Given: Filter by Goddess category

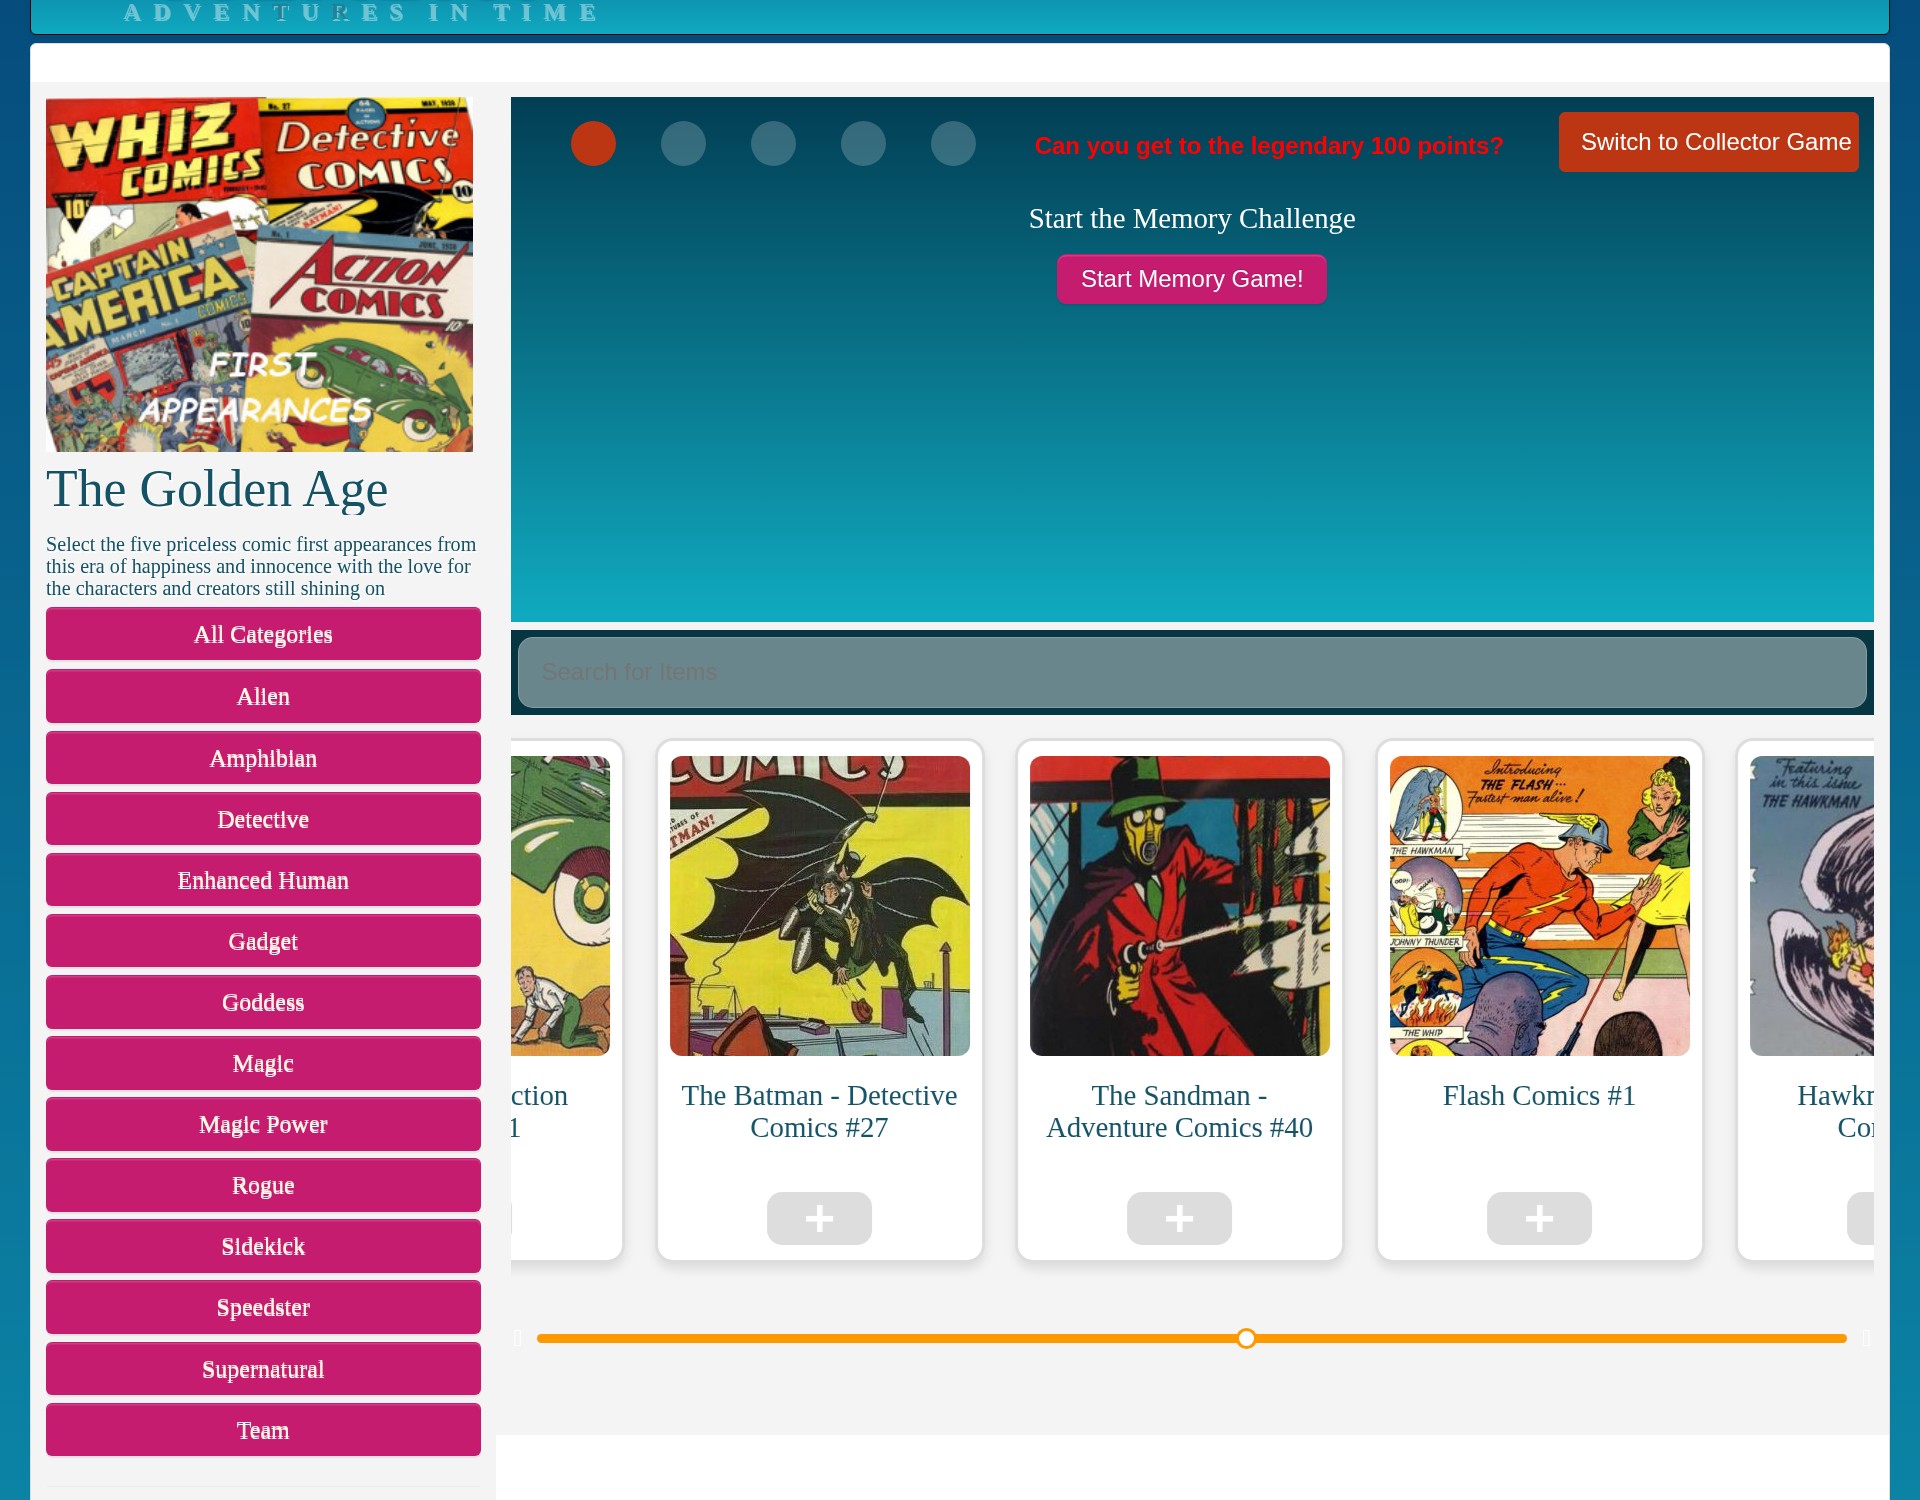Looking at the screenshot, I should pyautogui.click(x=263, y=1002).
